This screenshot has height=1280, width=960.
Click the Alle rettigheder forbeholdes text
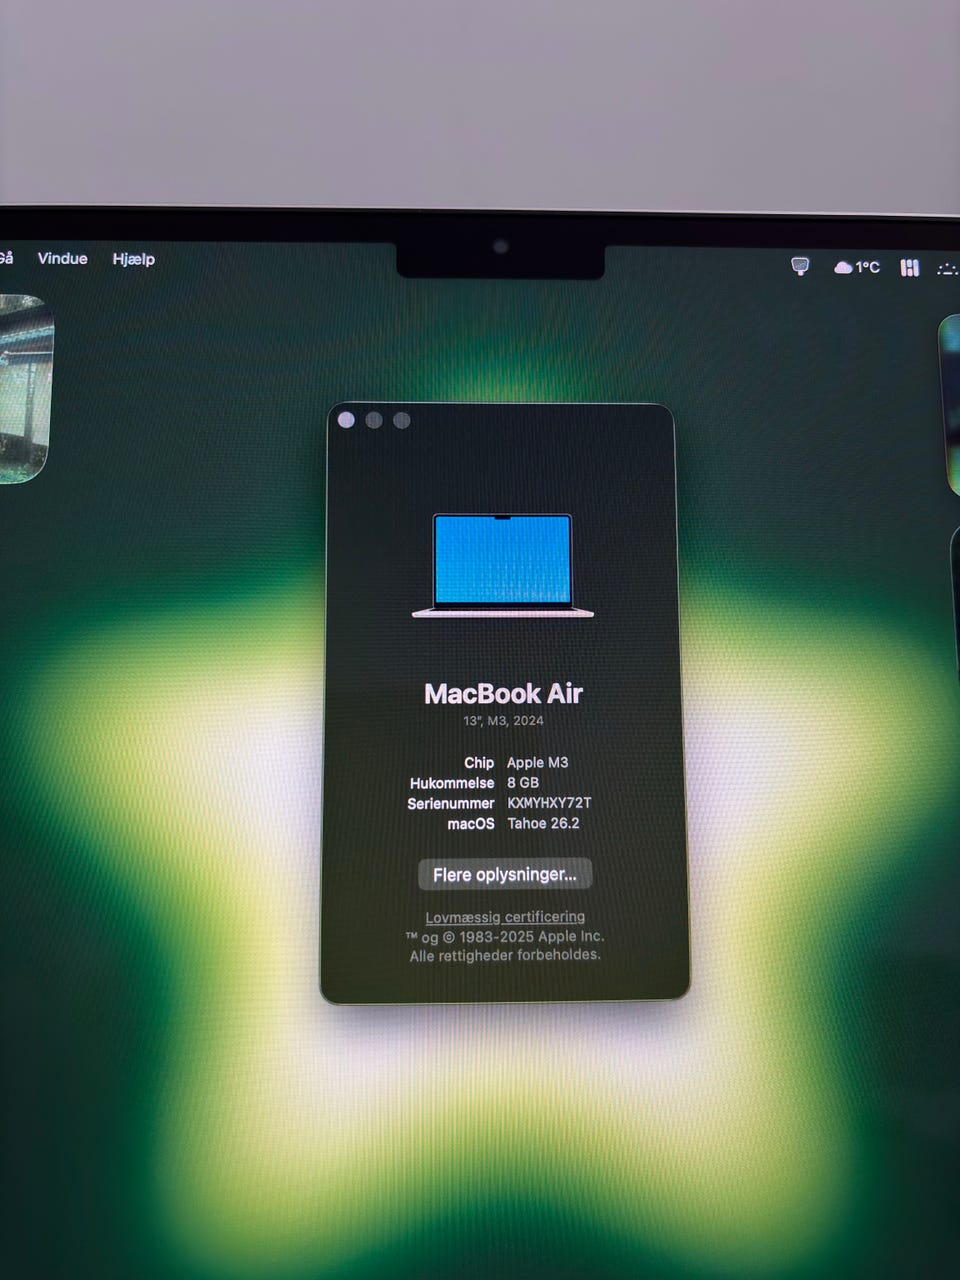click(505, 955)
